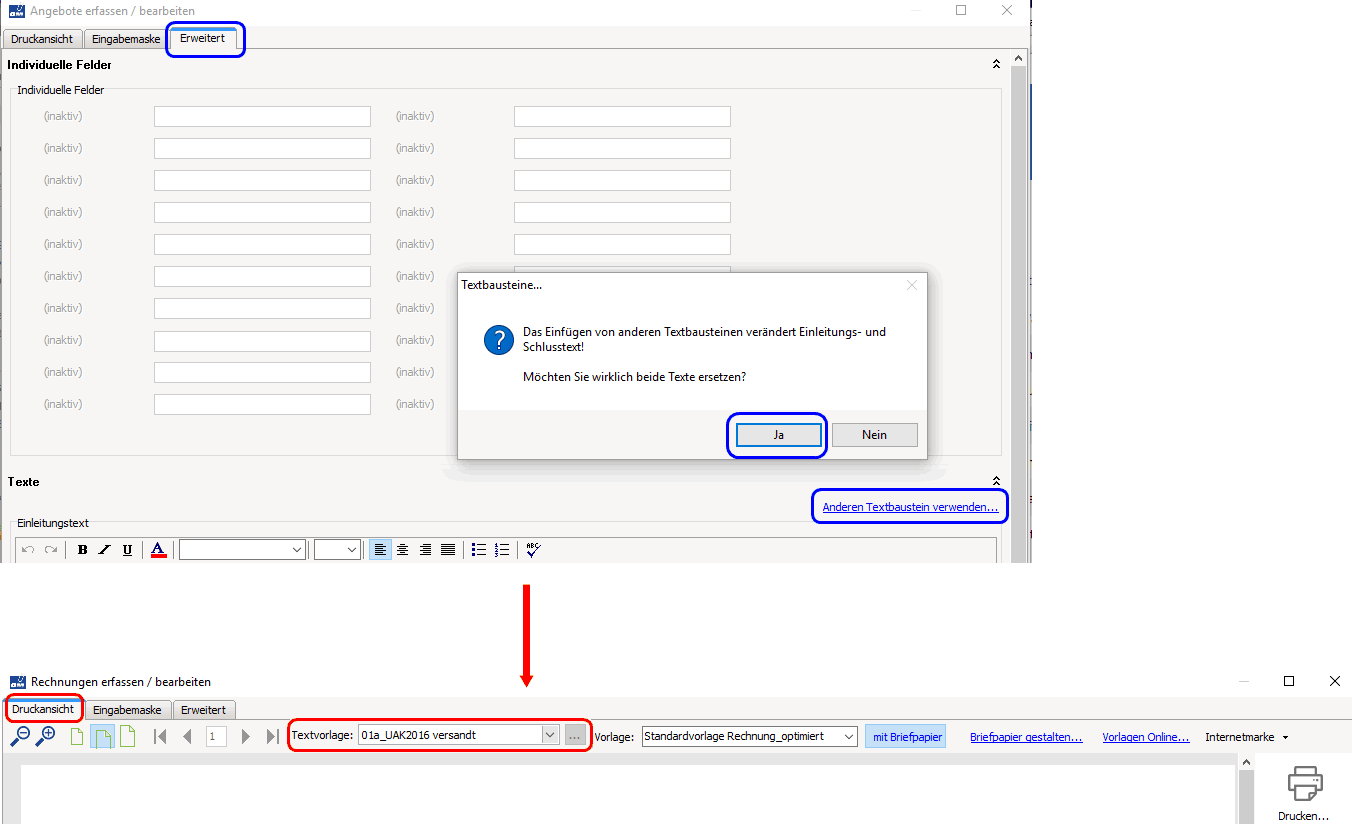Confirm replacing texts with Ja

[x=777, y=435]
